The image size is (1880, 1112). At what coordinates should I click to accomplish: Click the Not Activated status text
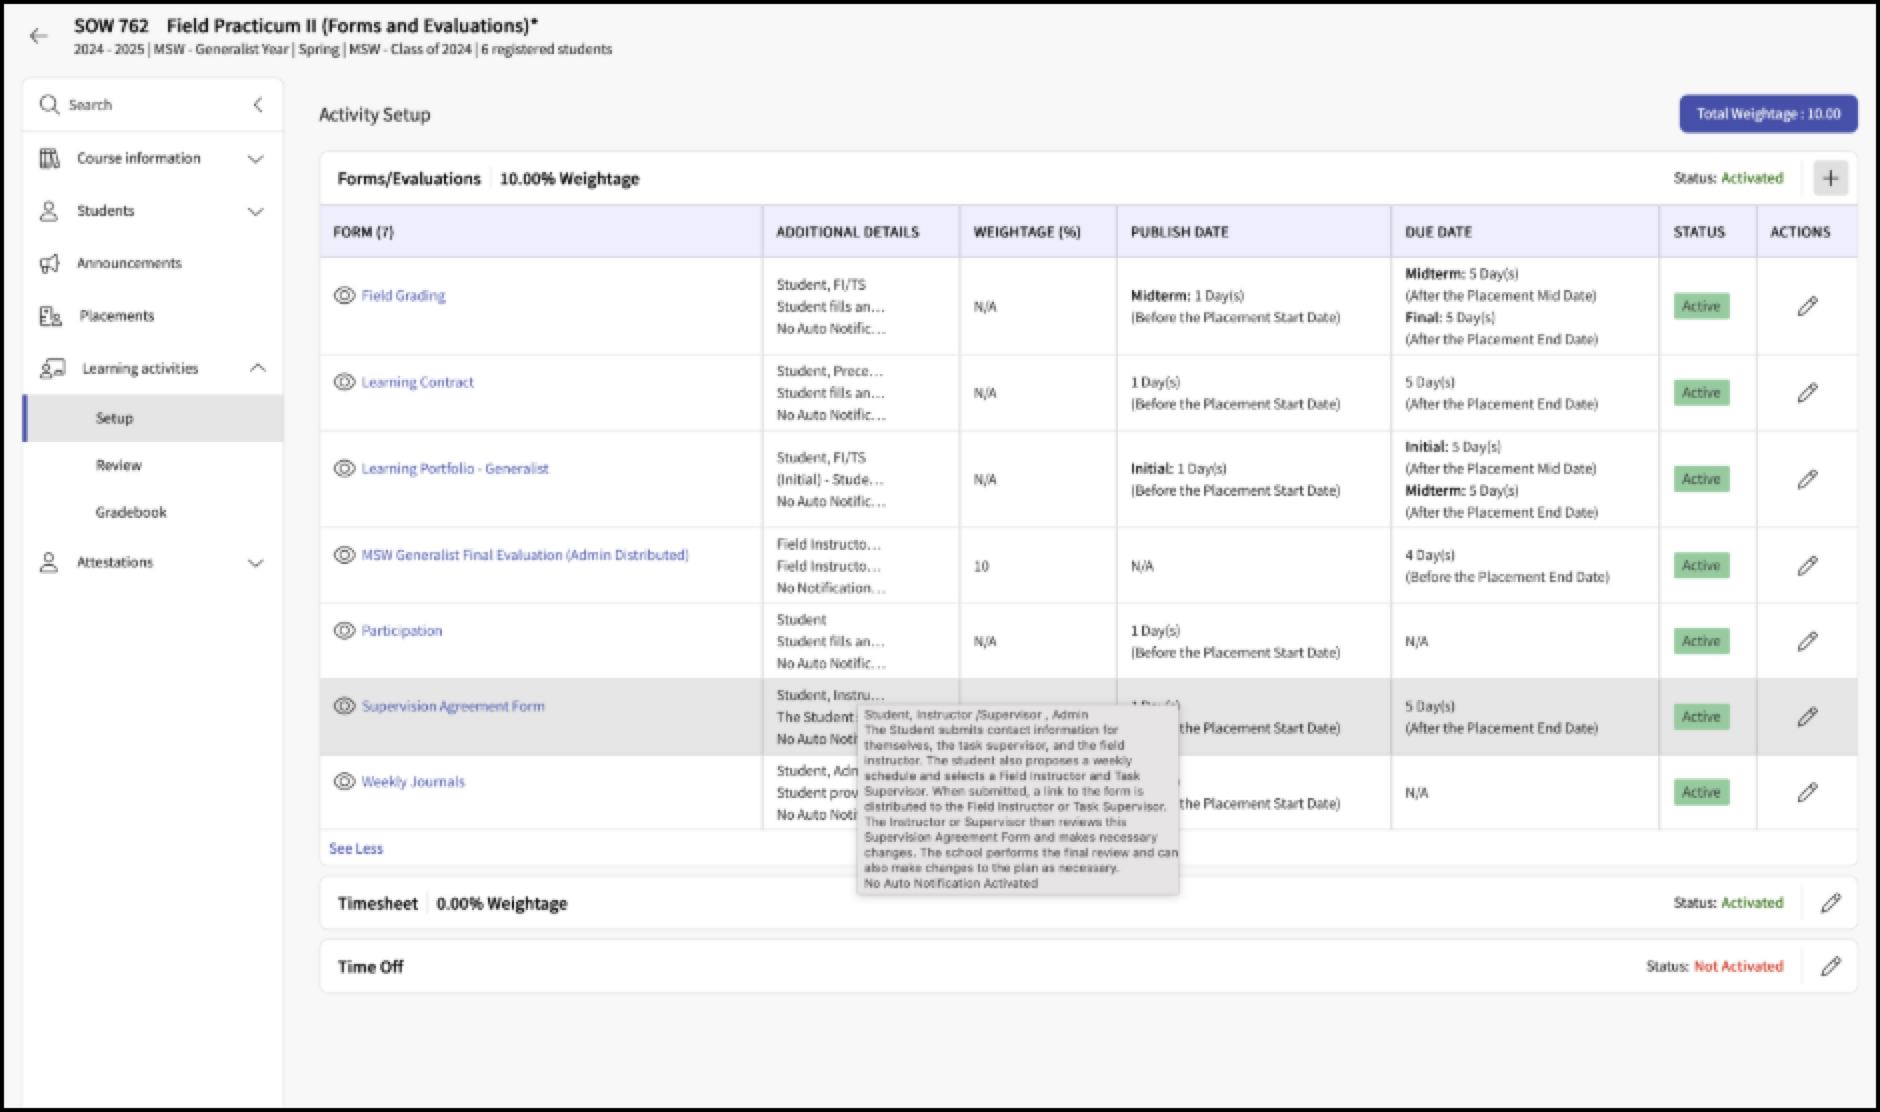point(1738,966)
